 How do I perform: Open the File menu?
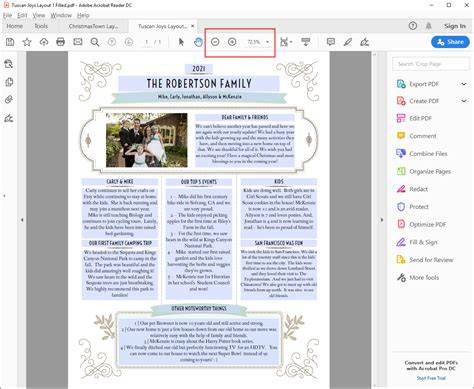click(x=7, y=15)
